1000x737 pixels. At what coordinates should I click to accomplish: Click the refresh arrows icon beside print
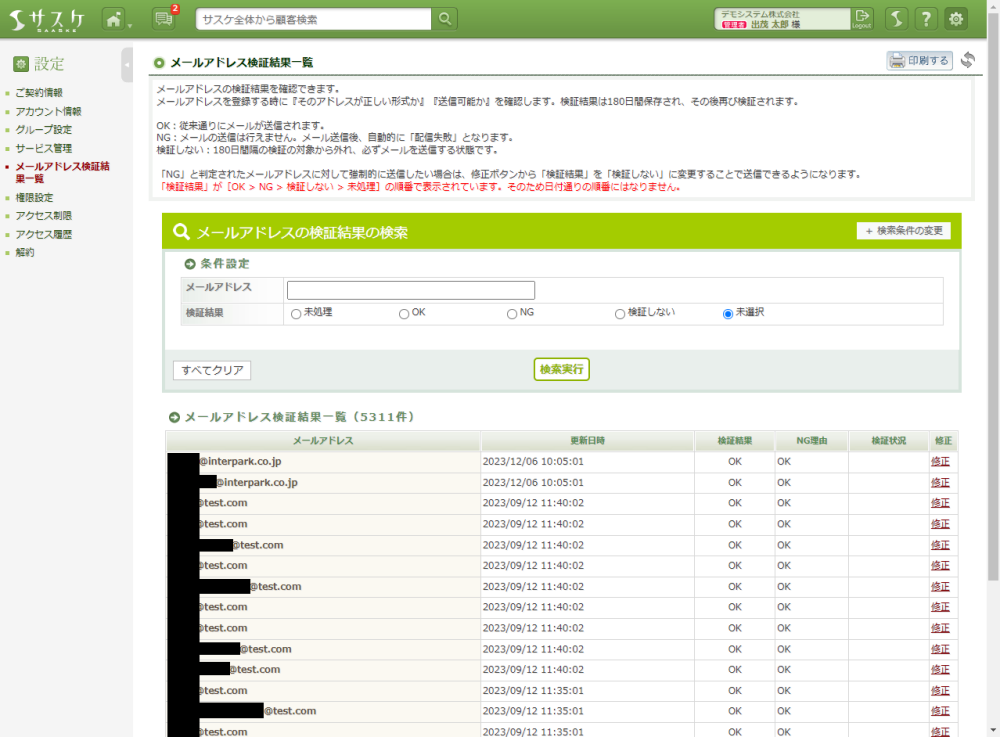coord(967,60)
